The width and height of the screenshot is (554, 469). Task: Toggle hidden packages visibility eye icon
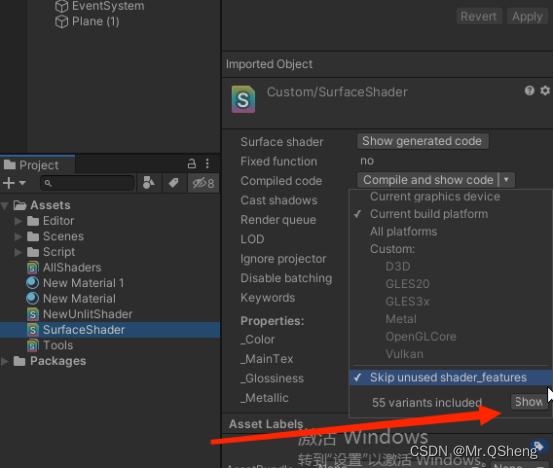[203, 183]
